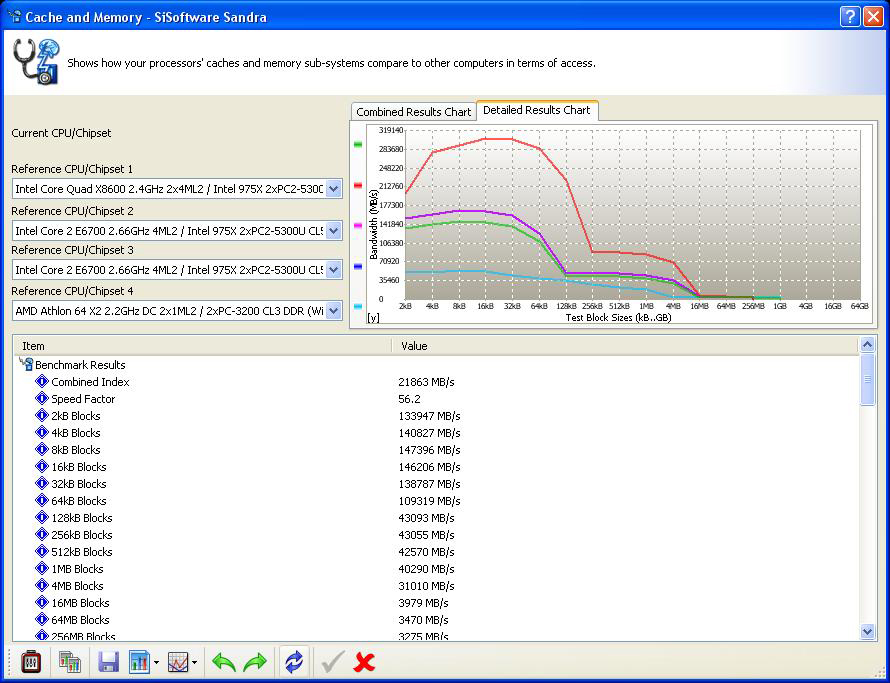The image size is (890, 683).
Task: Click the info icon beside 2kB Blocks
Action: point(42,415)
